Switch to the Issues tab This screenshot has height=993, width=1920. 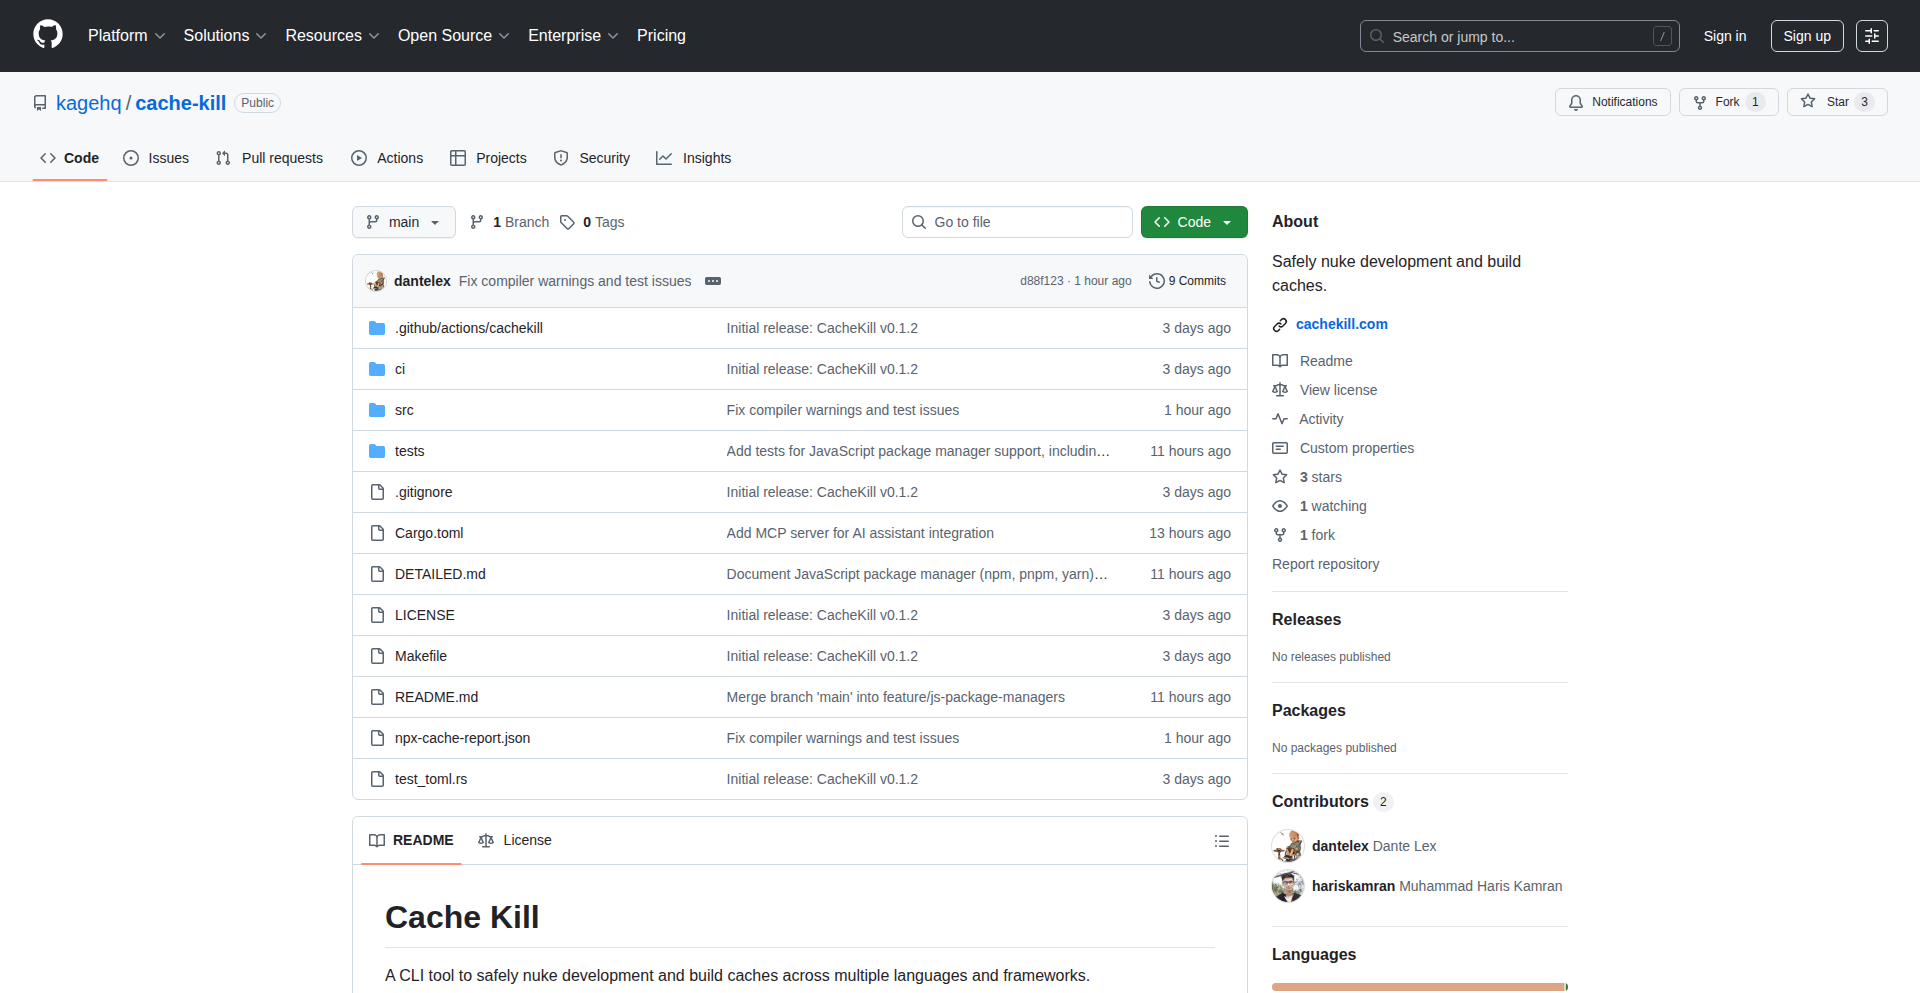(156, 158)
